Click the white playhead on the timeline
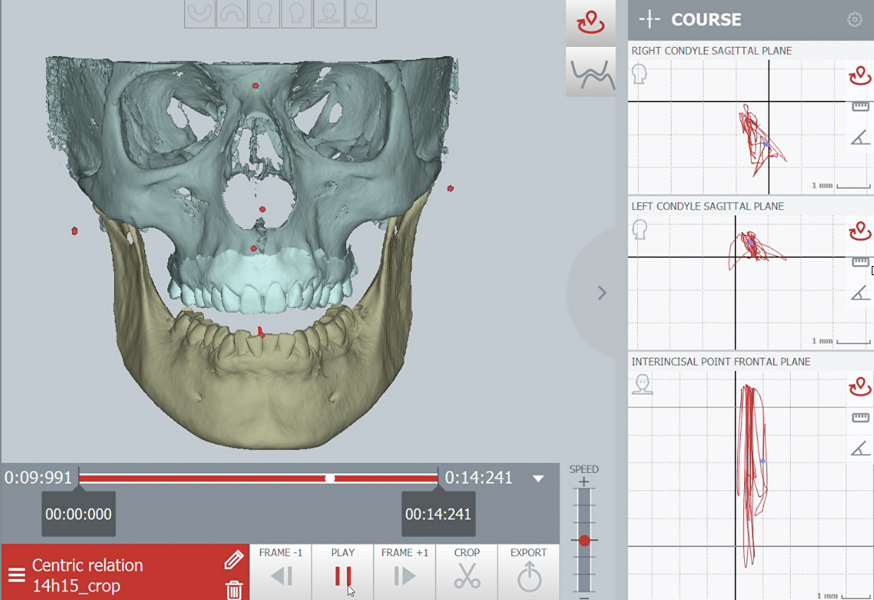The image size is (874, 600). (x=330, y=478)
